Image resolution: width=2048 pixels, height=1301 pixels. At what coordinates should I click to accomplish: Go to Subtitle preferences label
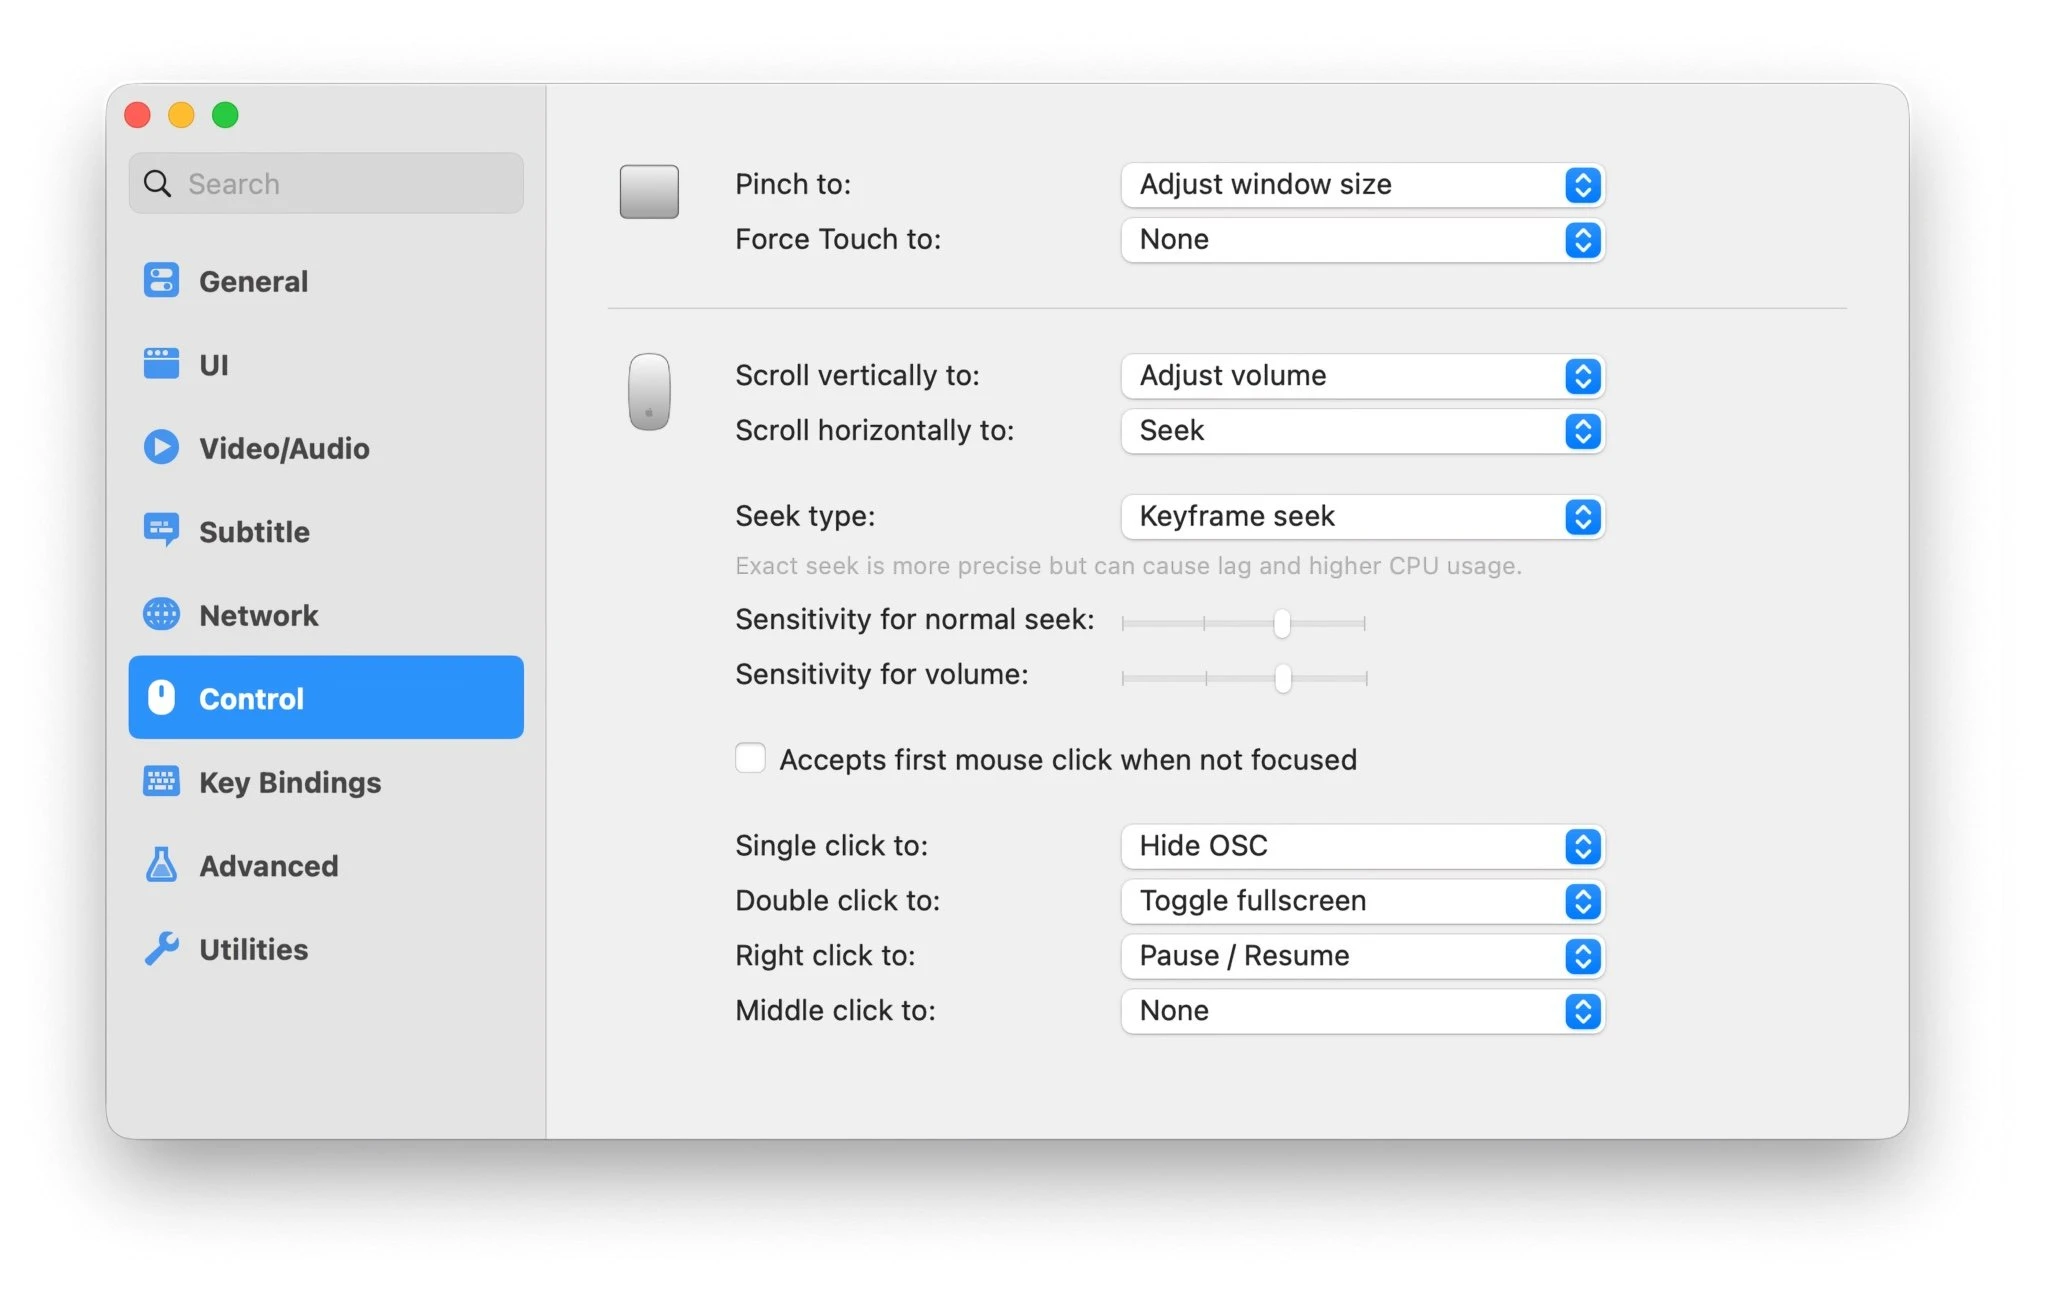tap(254, 532)
